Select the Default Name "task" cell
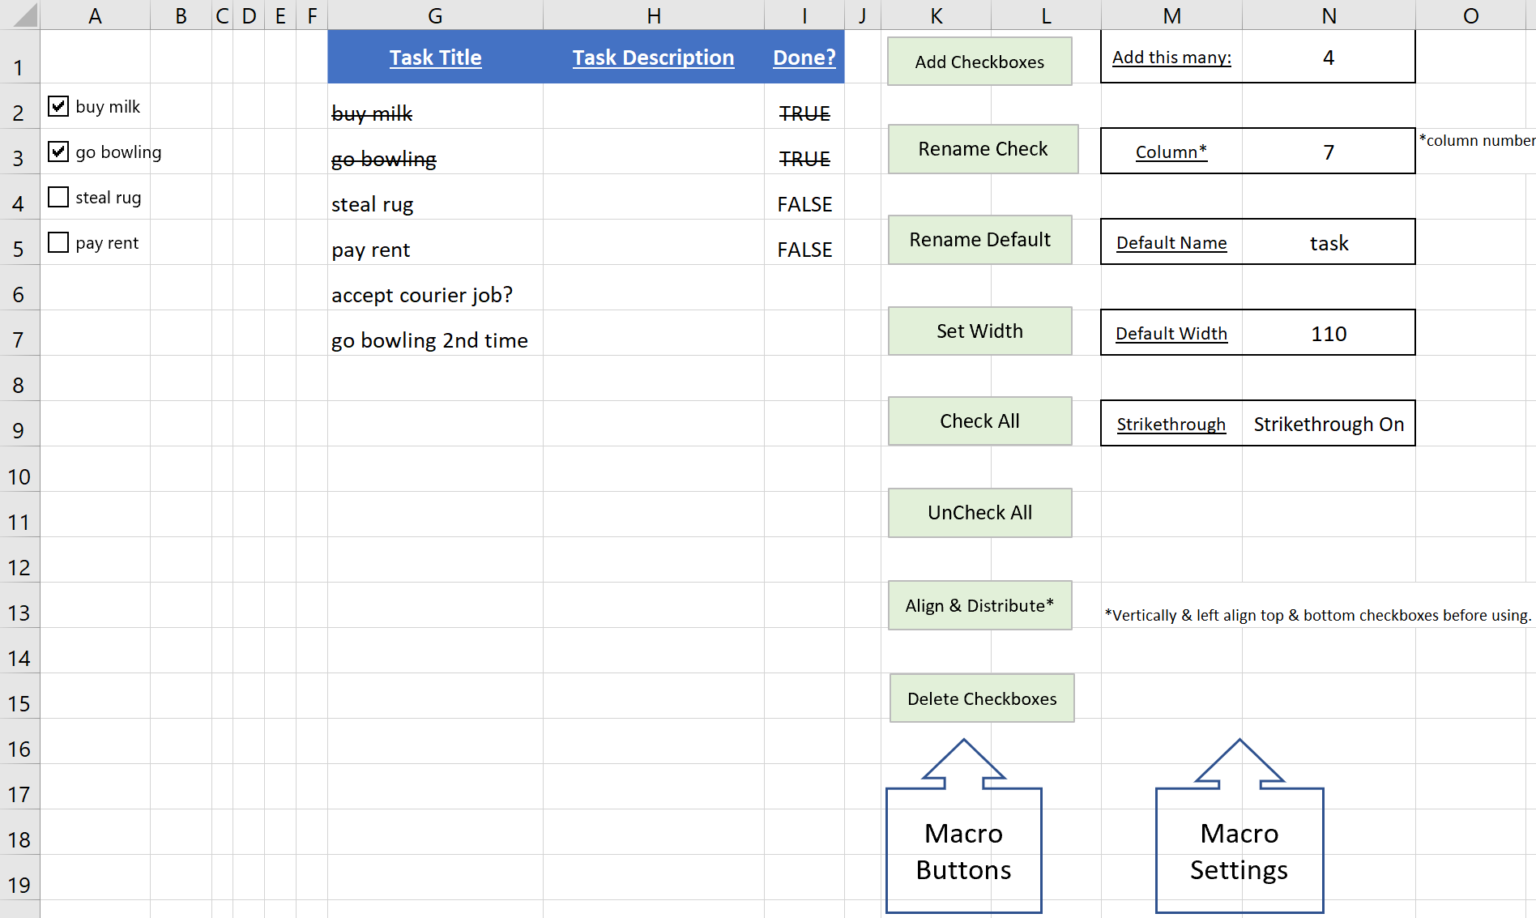Image resolution: width=1536 pixels, height=918 pixels. coord(1328,242)
